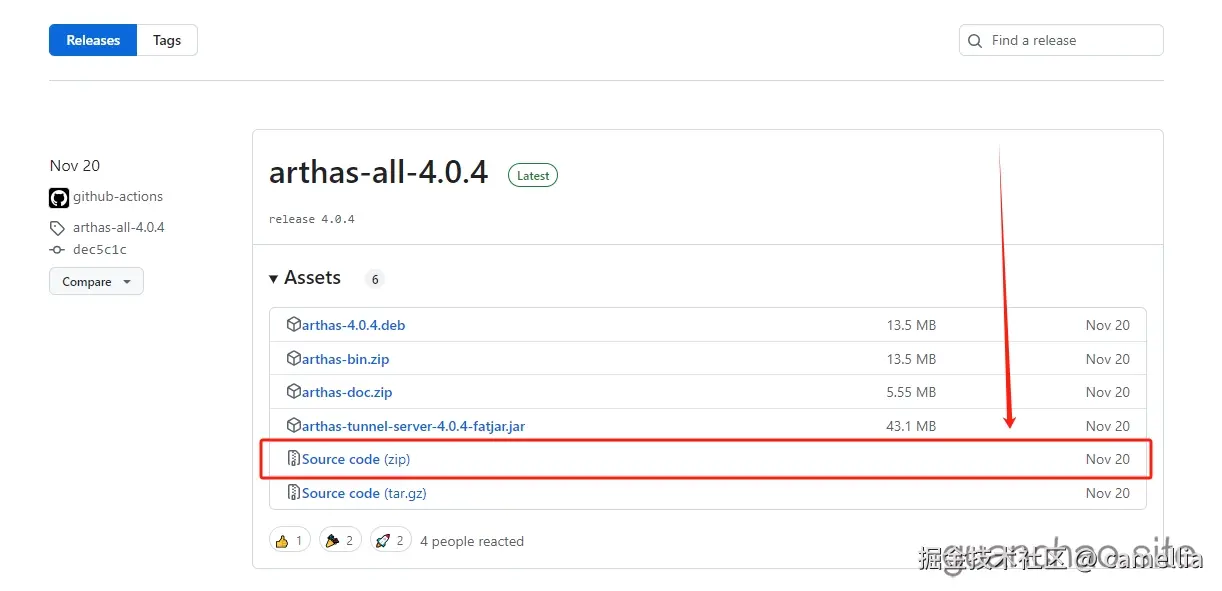1222x591 pixels.
Task: Download Source code (tar.gz)
Action: click(364, 493)
